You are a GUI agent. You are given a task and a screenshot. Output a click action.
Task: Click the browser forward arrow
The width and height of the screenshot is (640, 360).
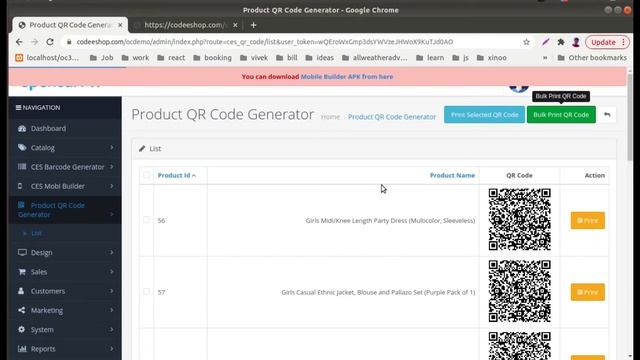tap(35, 42)
